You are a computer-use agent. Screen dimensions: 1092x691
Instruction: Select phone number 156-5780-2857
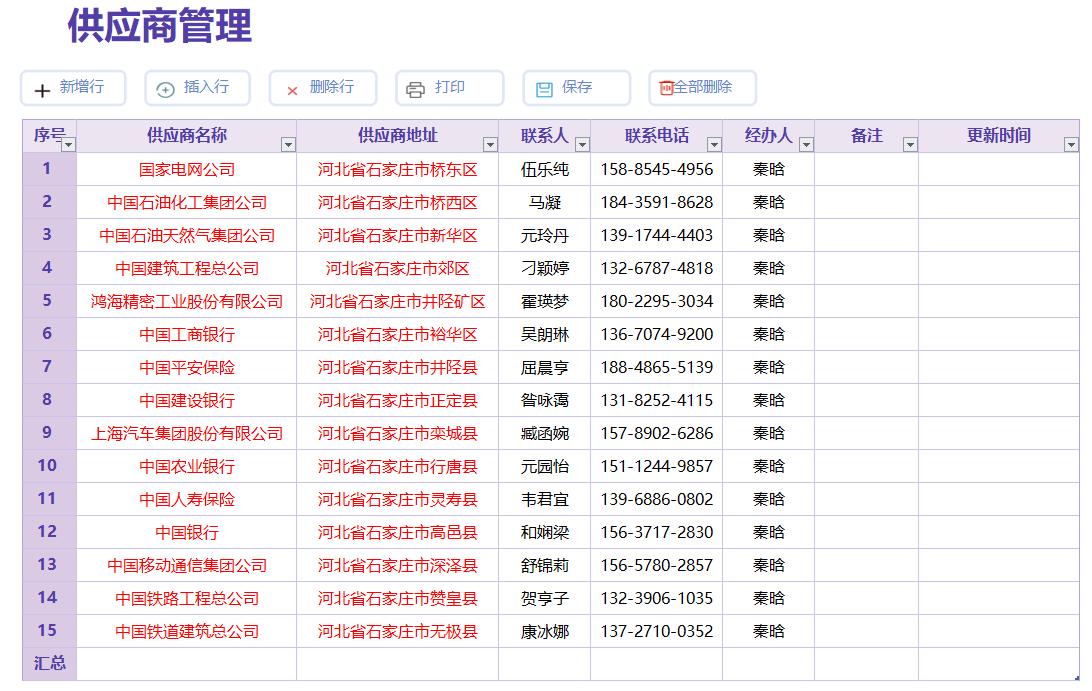(657, 566)
